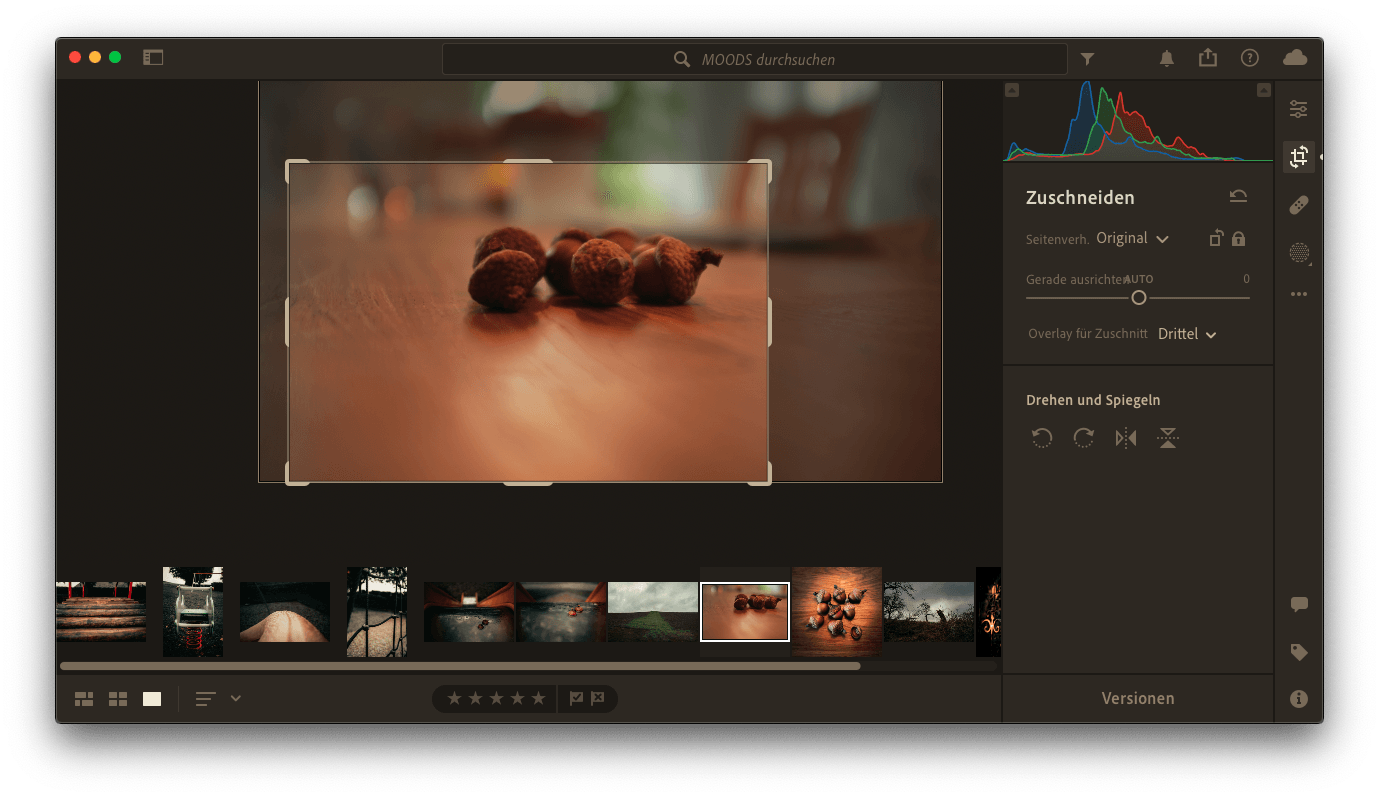Toggle the aspect ratio lock
The width and height of the screenshot is (1379, 797).
pos(1239,239)
